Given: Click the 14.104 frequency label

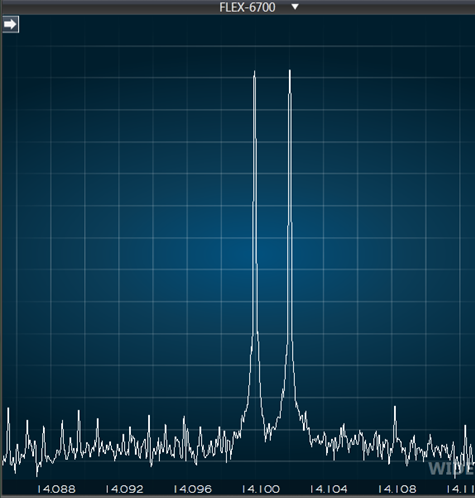Looking at the screenshot, I should click(329, 489).
